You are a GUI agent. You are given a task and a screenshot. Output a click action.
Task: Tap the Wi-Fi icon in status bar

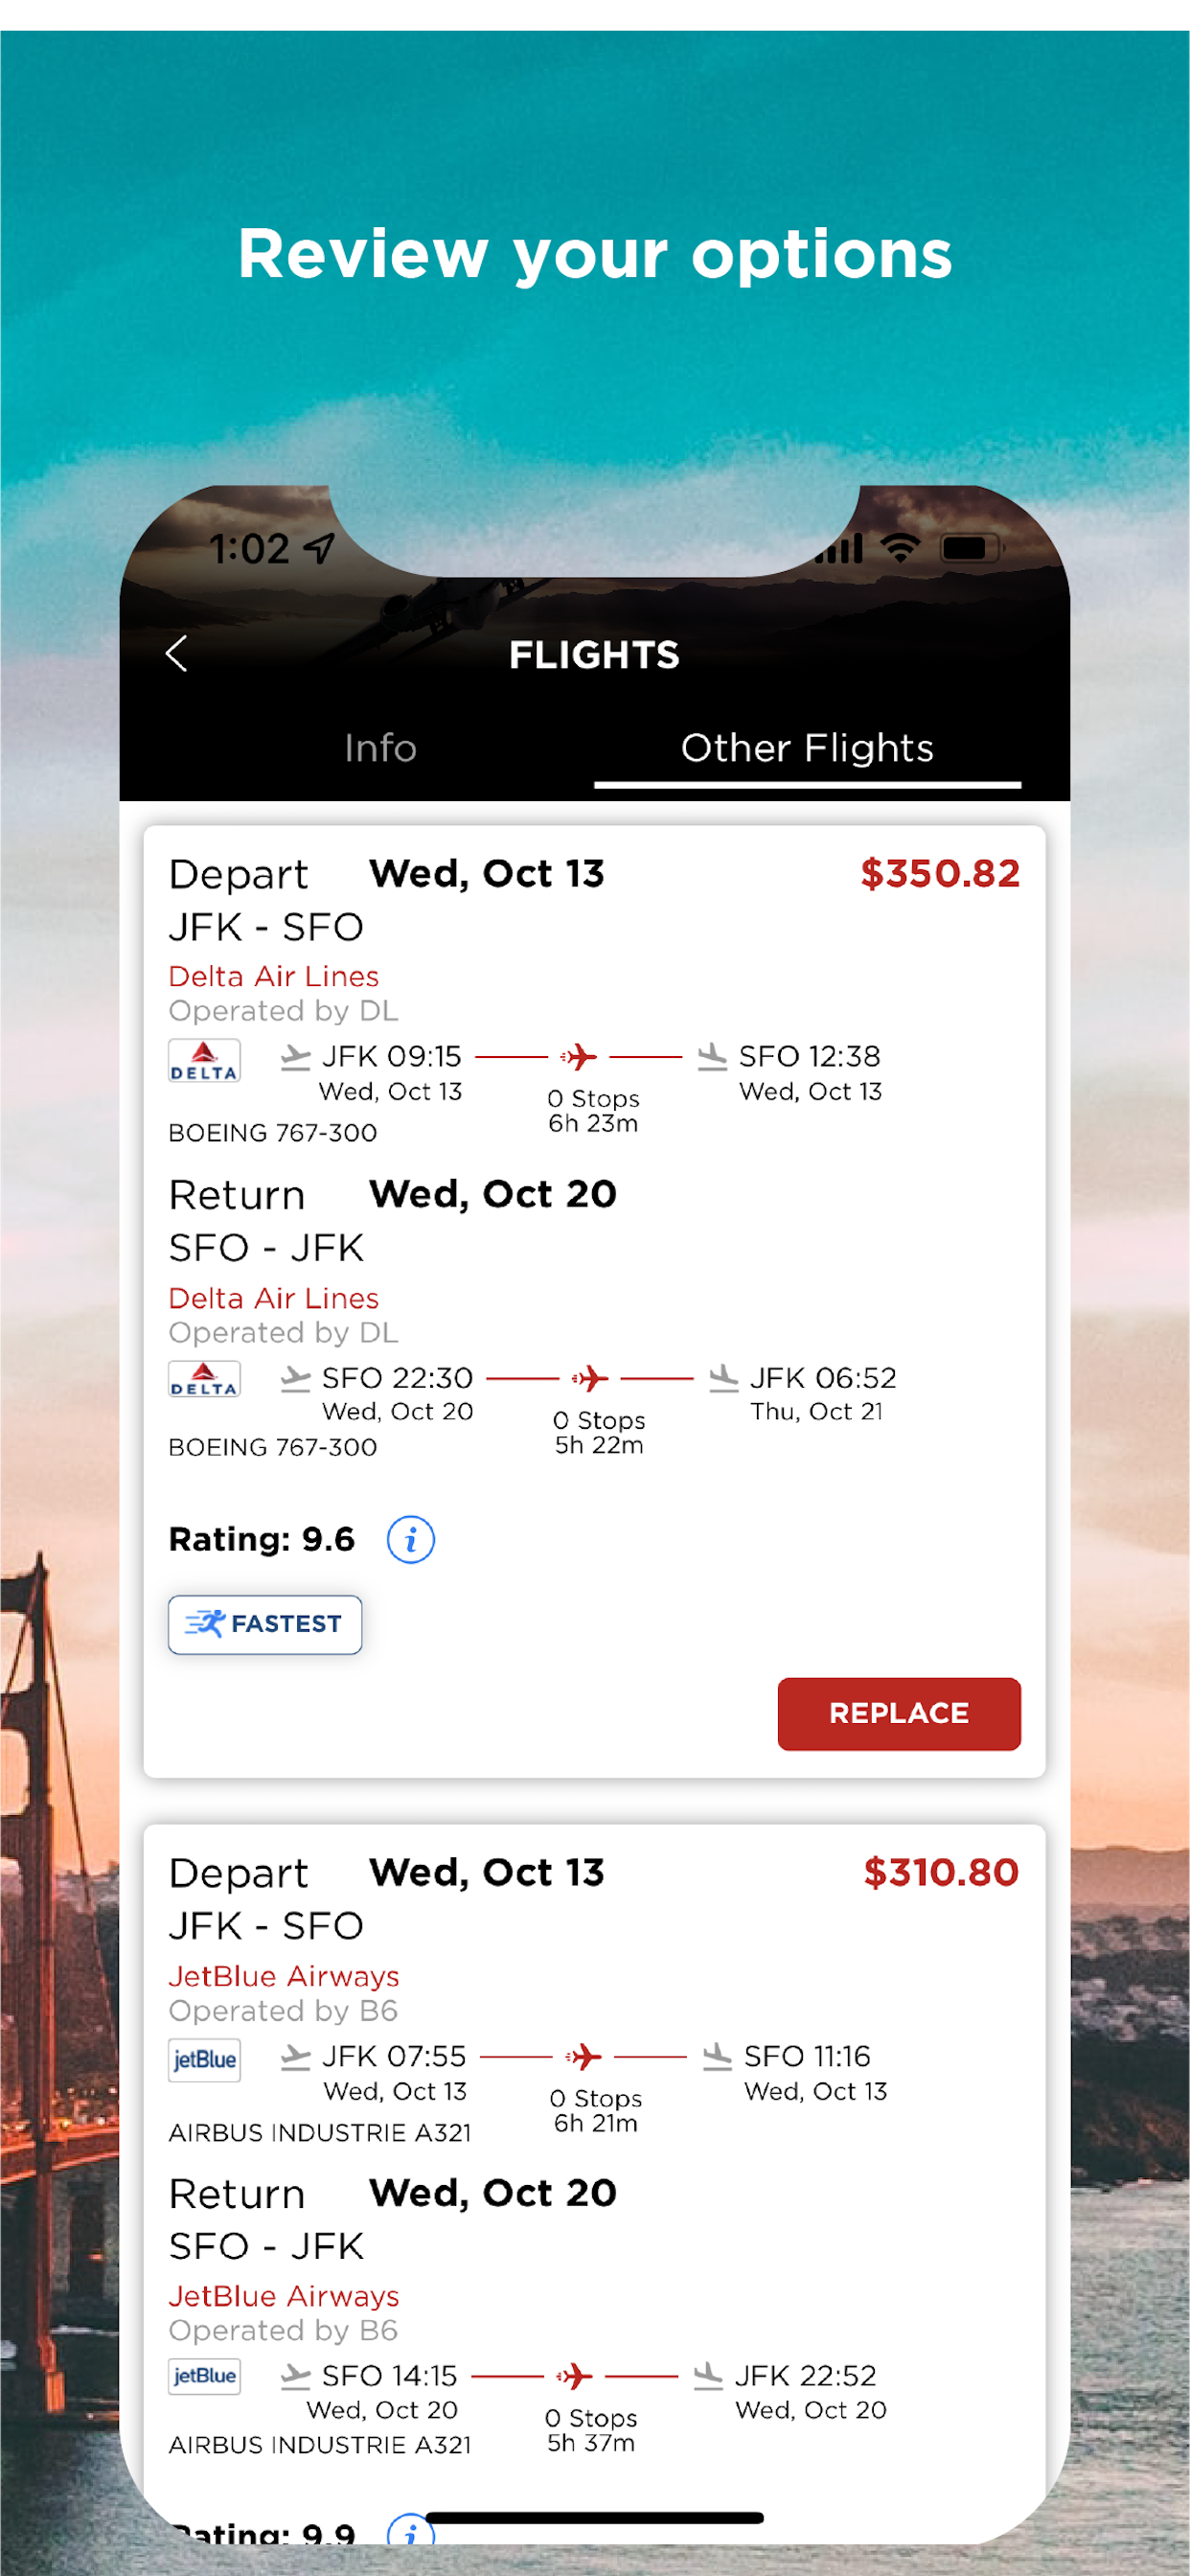(900, 547)
